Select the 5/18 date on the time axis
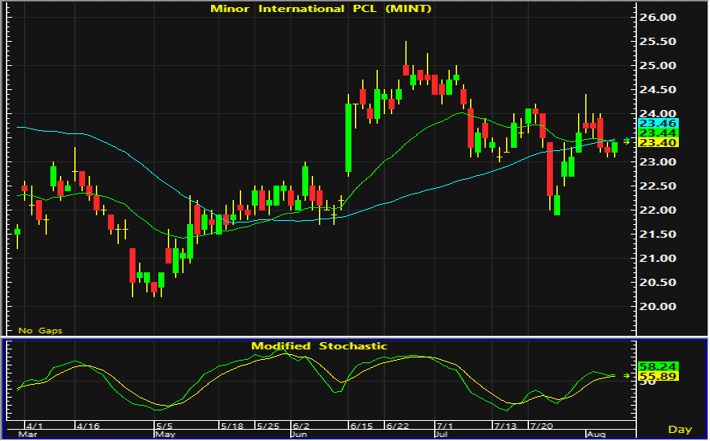The height and width of the screenshot is (441, 710). pos(232,426)
